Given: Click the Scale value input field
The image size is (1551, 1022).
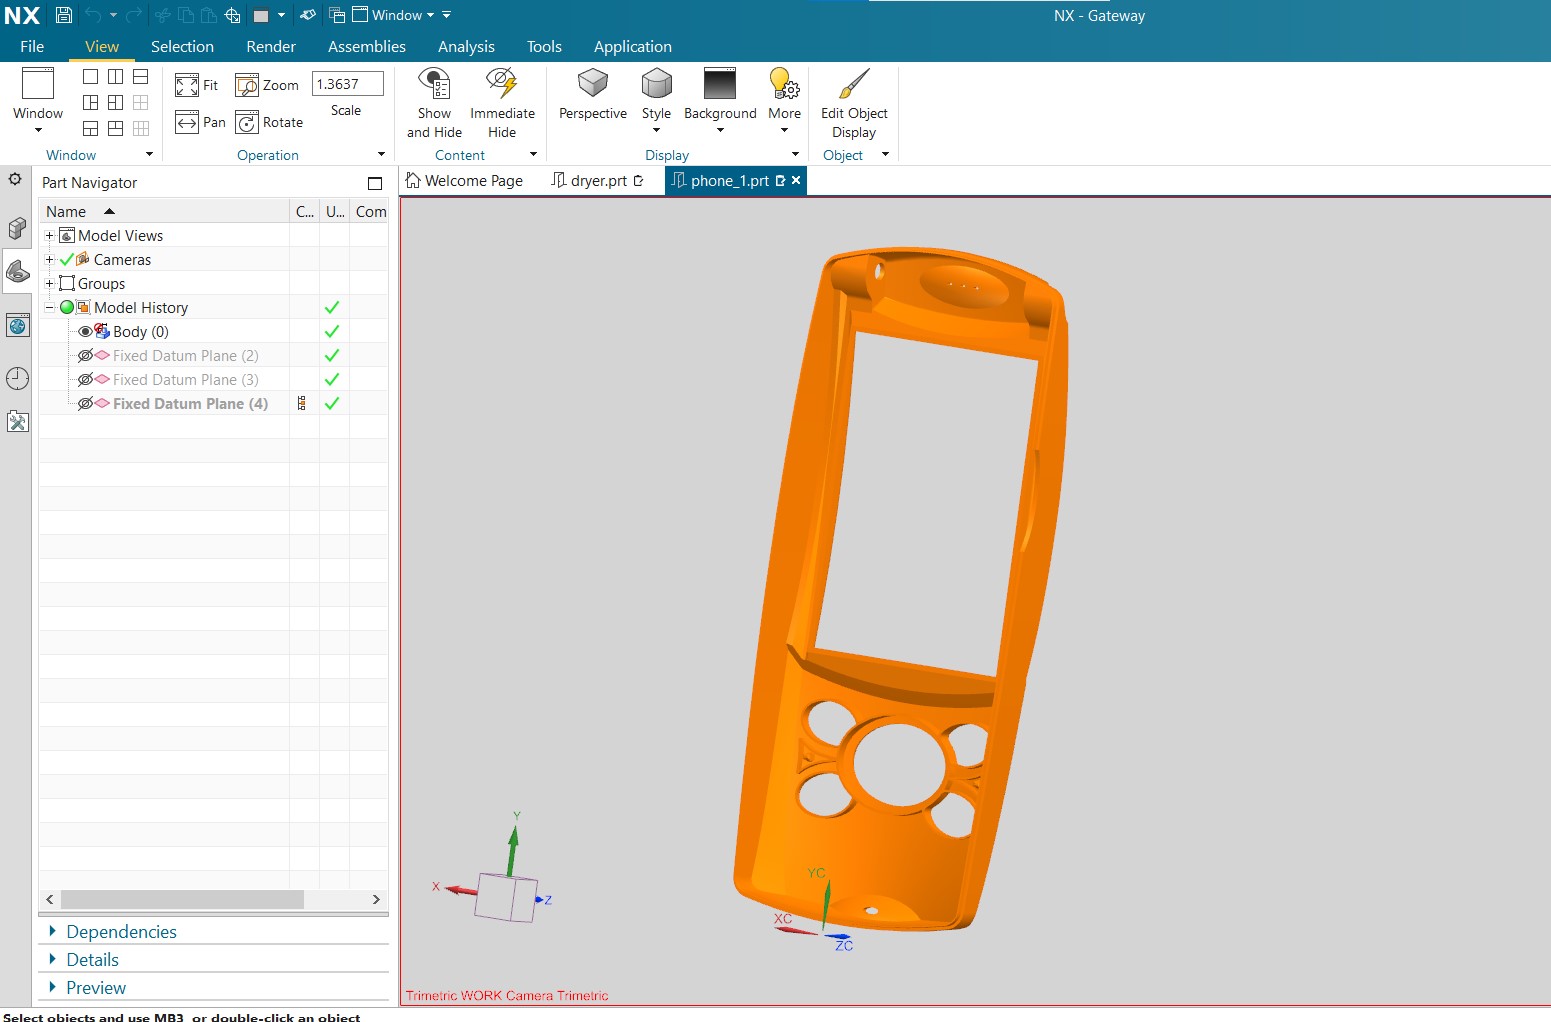Looking at the screenshot, I should click(347, 84).
